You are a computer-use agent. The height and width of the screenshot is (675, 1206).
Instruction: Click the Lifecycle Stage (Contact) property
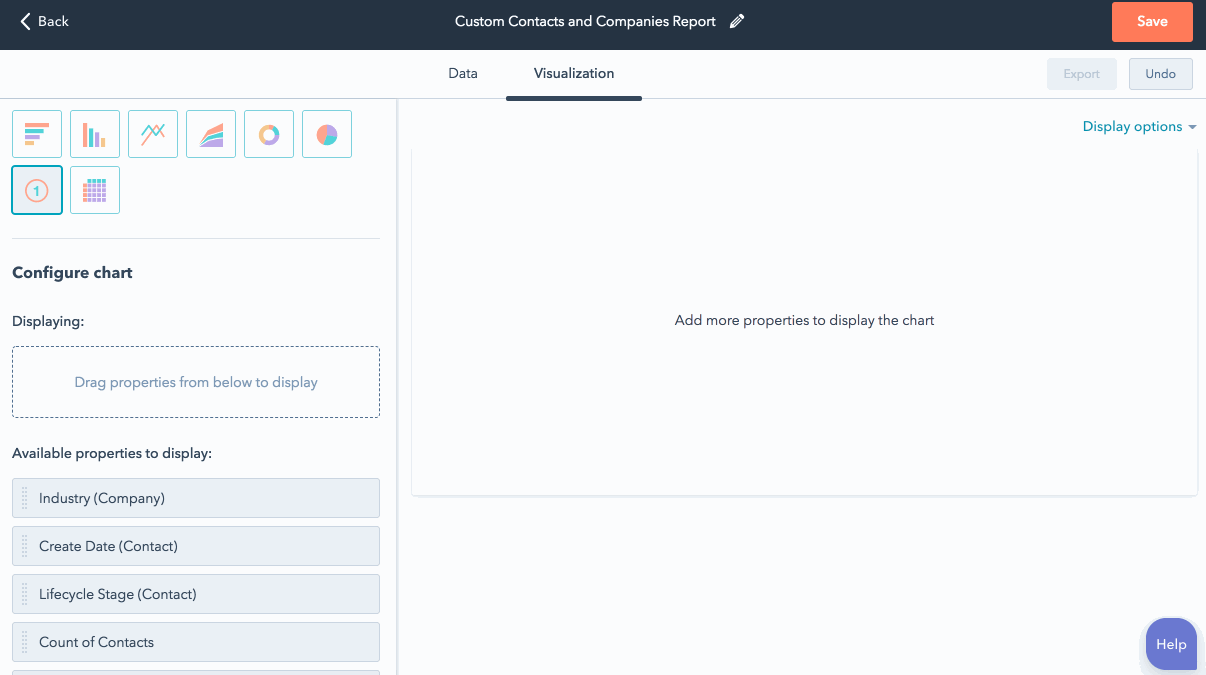click(x=196, y=594)
